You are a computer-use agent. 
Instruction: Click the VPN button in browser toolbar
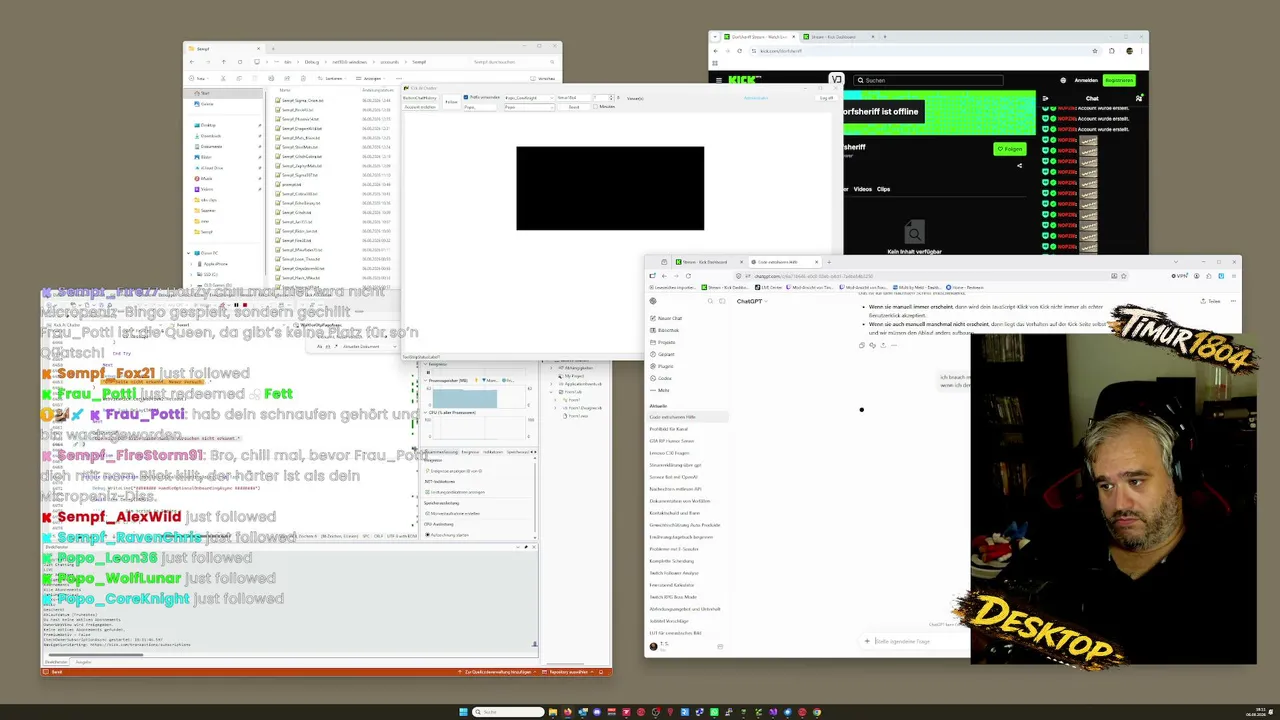[1181, 276]
